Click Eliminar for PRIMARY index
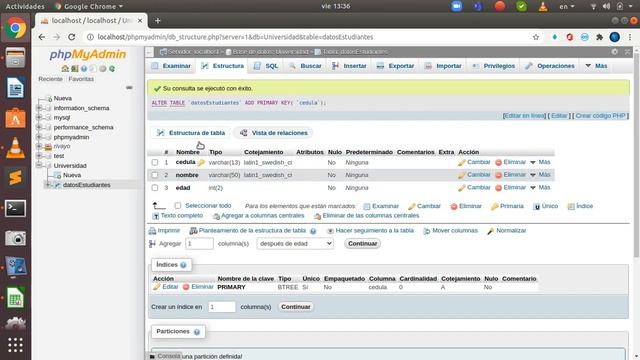 pos(198,287)
